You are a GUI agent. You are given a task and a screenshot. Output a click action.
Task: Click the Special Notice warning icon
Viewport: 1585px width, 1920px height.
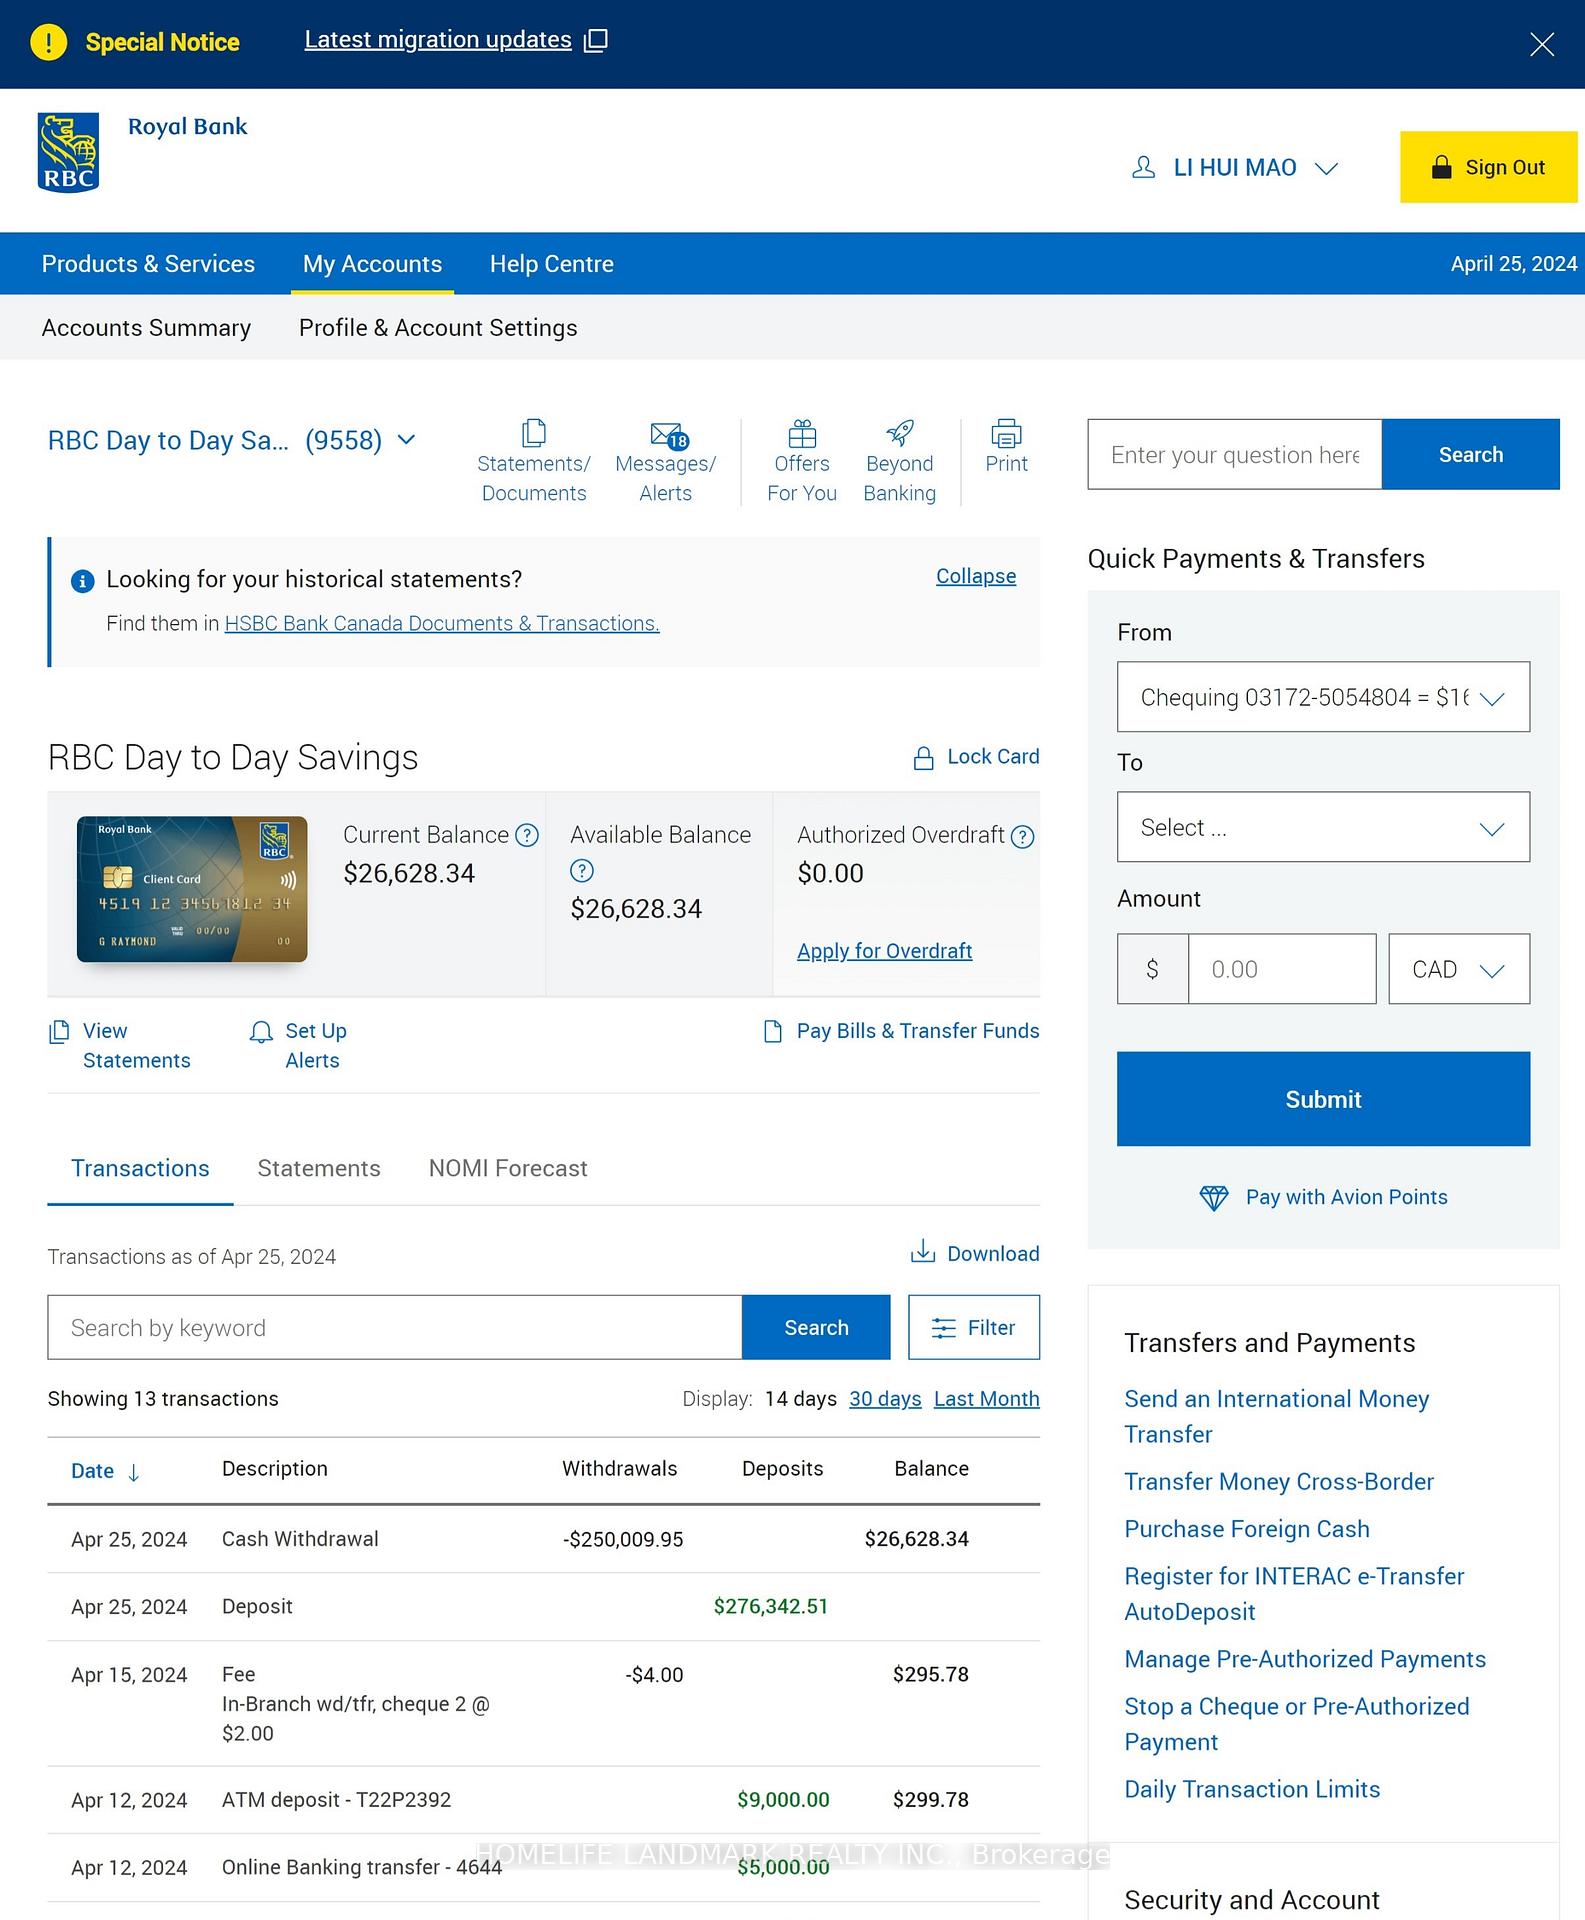click(x=49, y=42)
